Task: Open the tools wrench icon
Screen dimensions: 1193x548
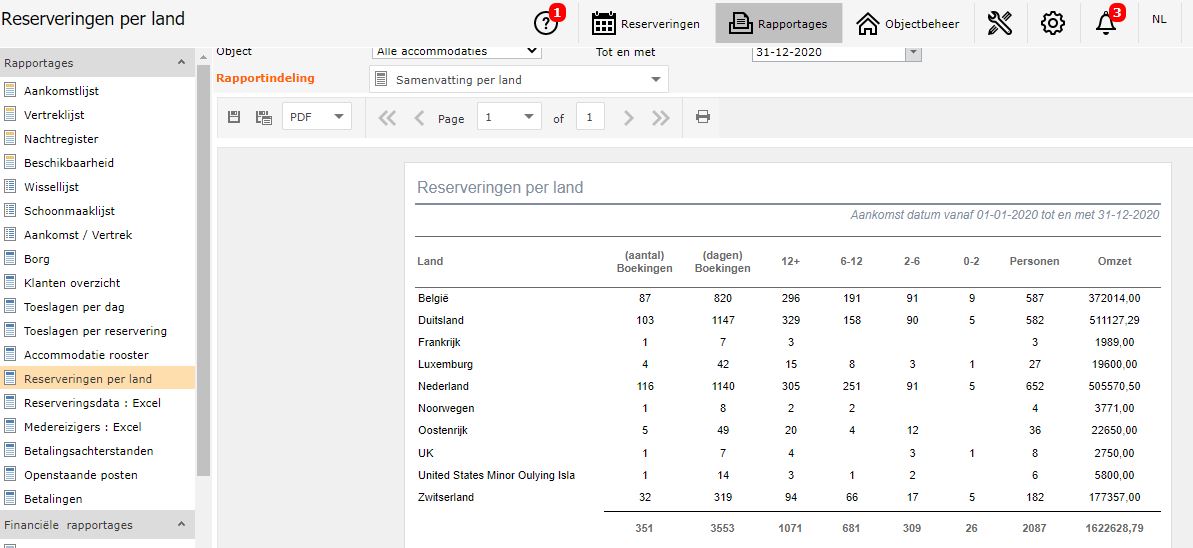Action: point(1000,24)
